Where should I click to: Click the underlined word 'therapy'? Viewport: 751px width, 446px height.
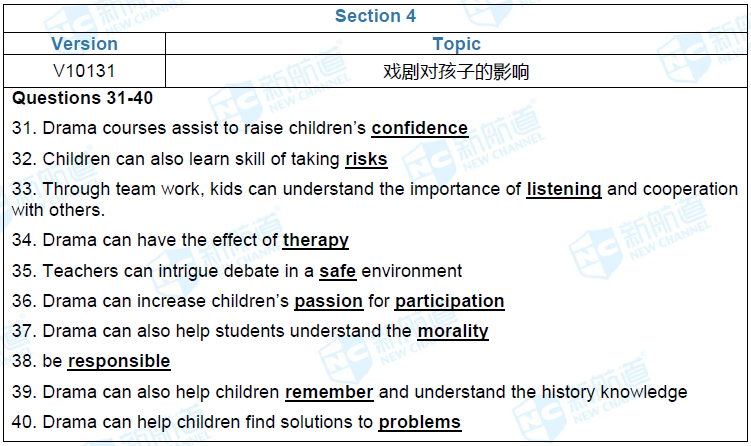[316, 240]
